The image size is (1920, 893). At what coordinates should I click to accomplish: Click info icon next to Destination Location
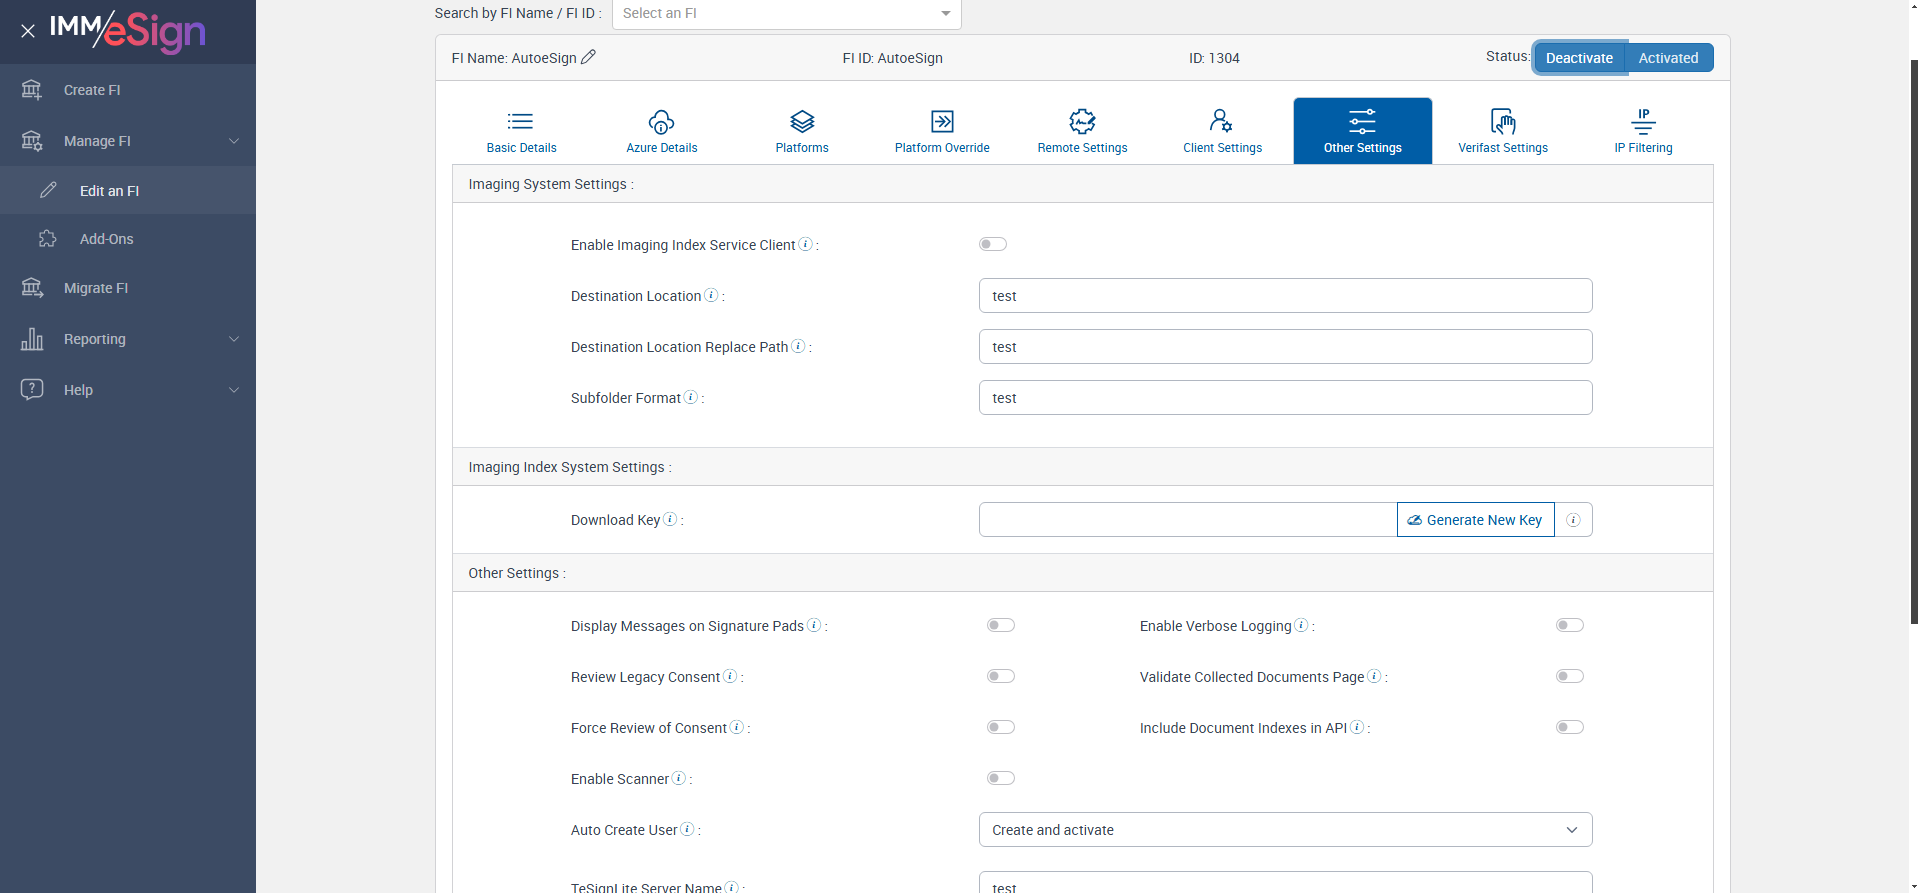pyautogui.click(x=711, y=295)
